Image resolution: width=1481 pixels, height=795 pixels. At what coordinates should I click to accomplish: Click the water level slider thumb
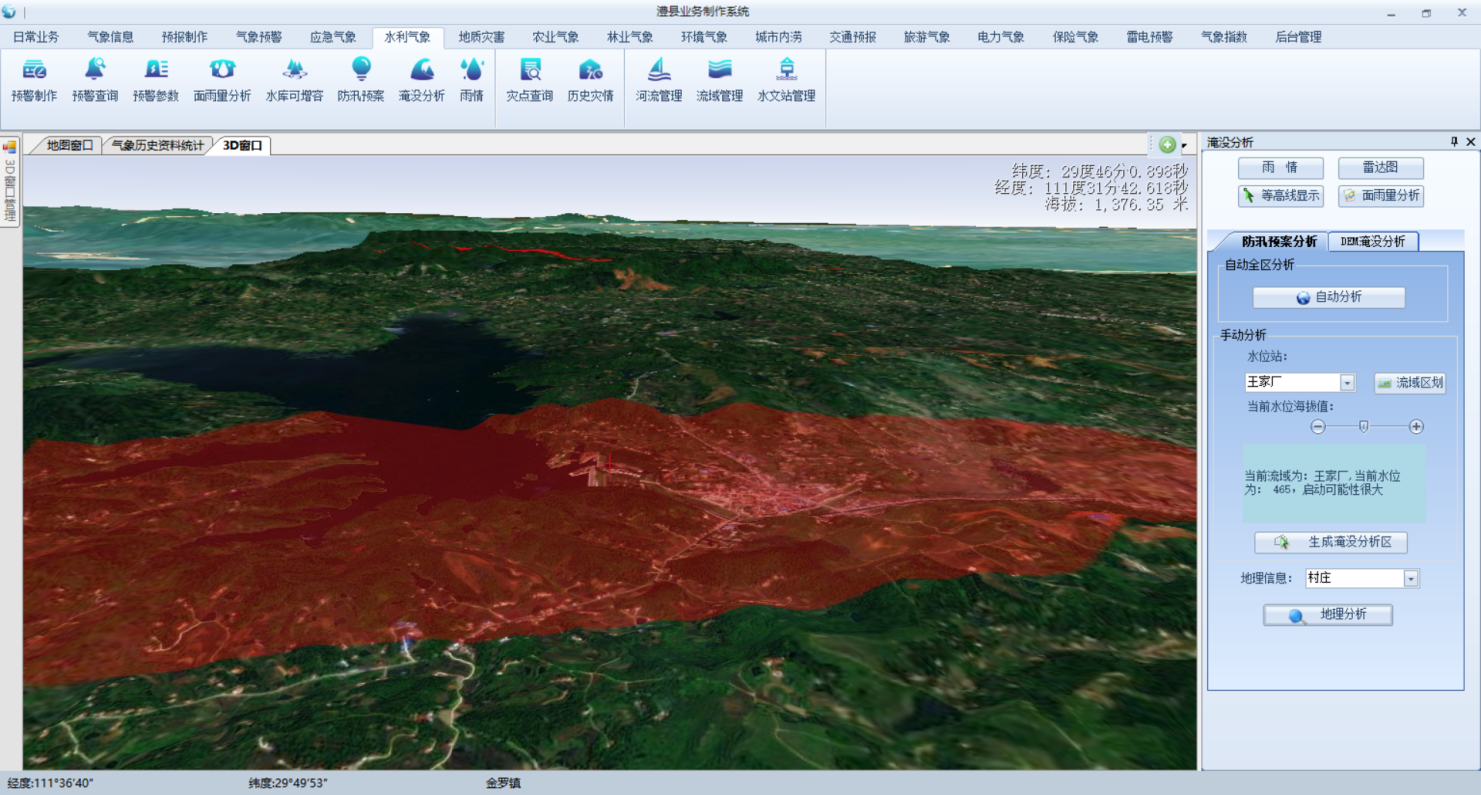point(1363,427)
